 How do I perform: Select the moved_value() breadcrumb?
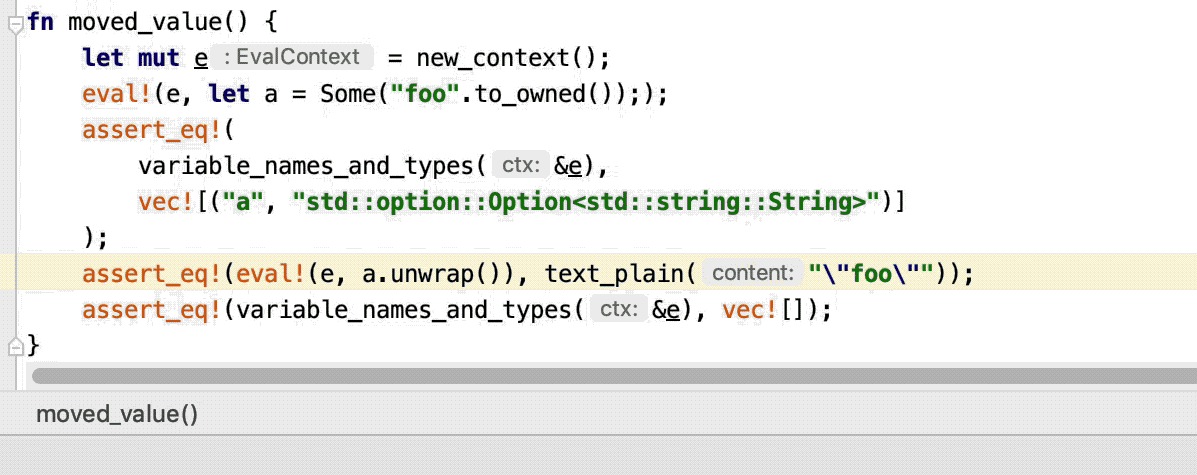118,414
